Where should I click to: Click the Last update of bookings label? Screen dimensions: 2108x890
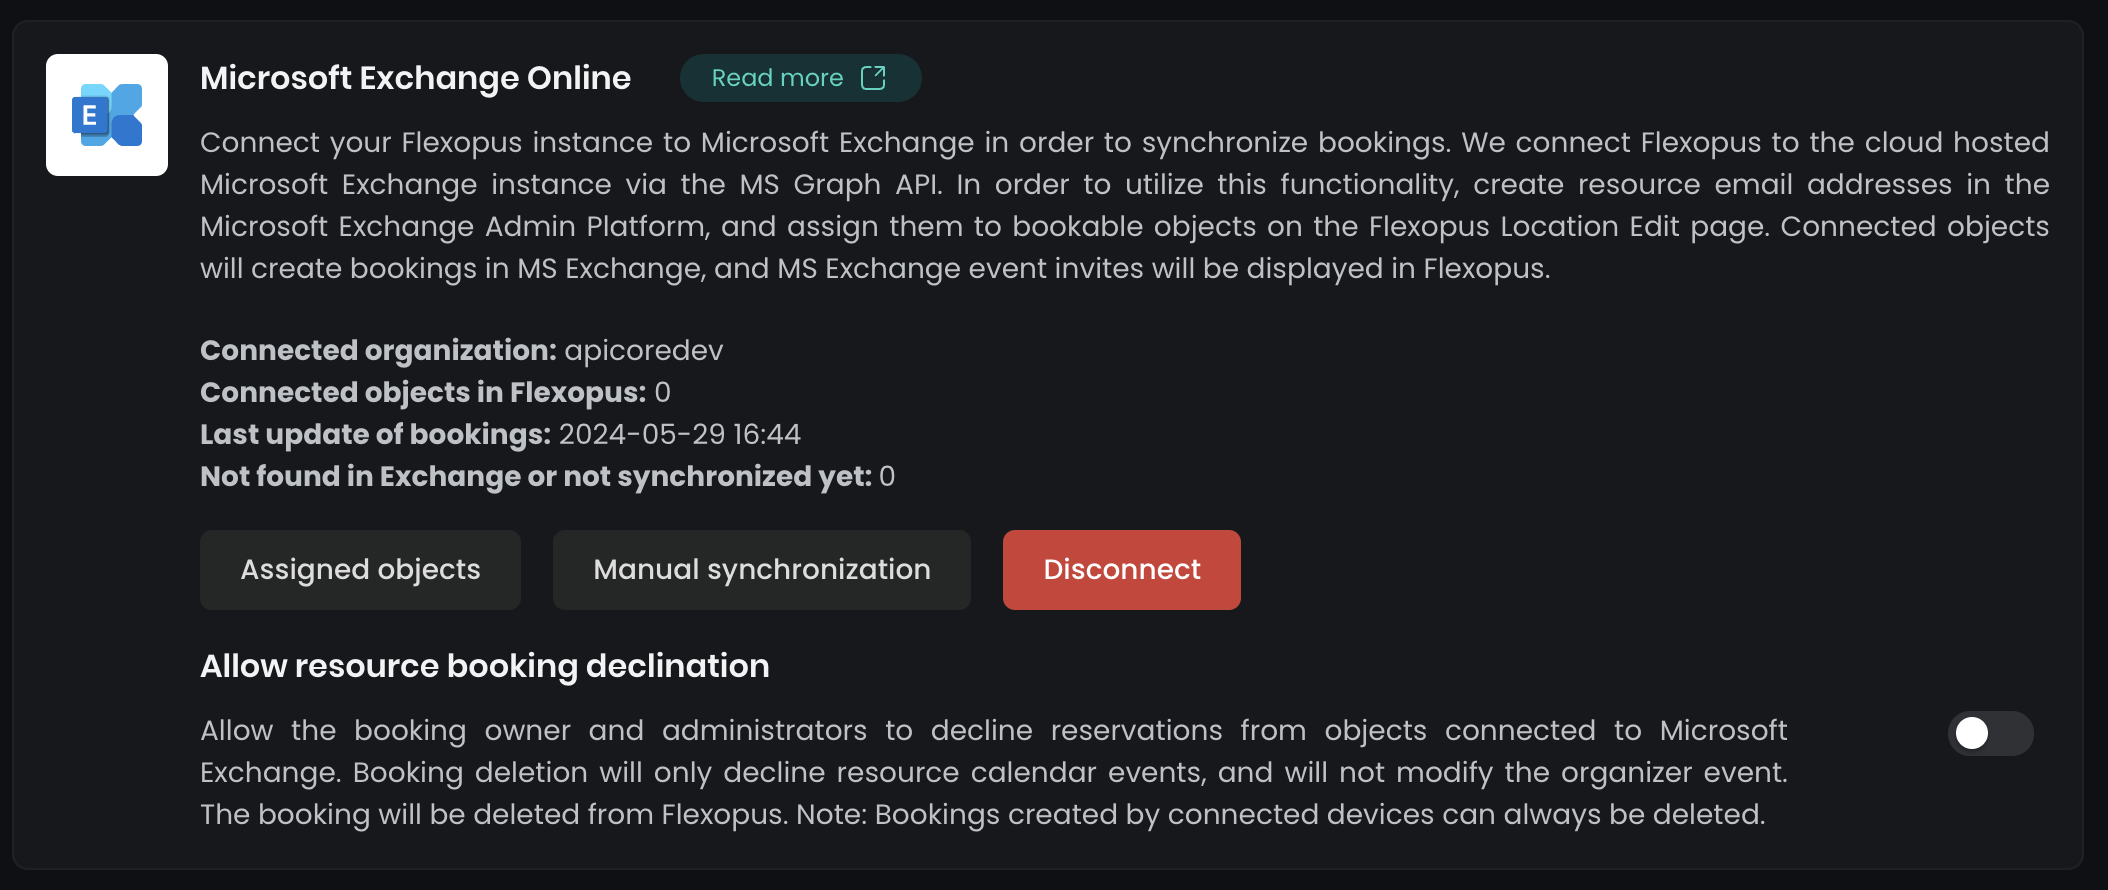tap(375, 434)
